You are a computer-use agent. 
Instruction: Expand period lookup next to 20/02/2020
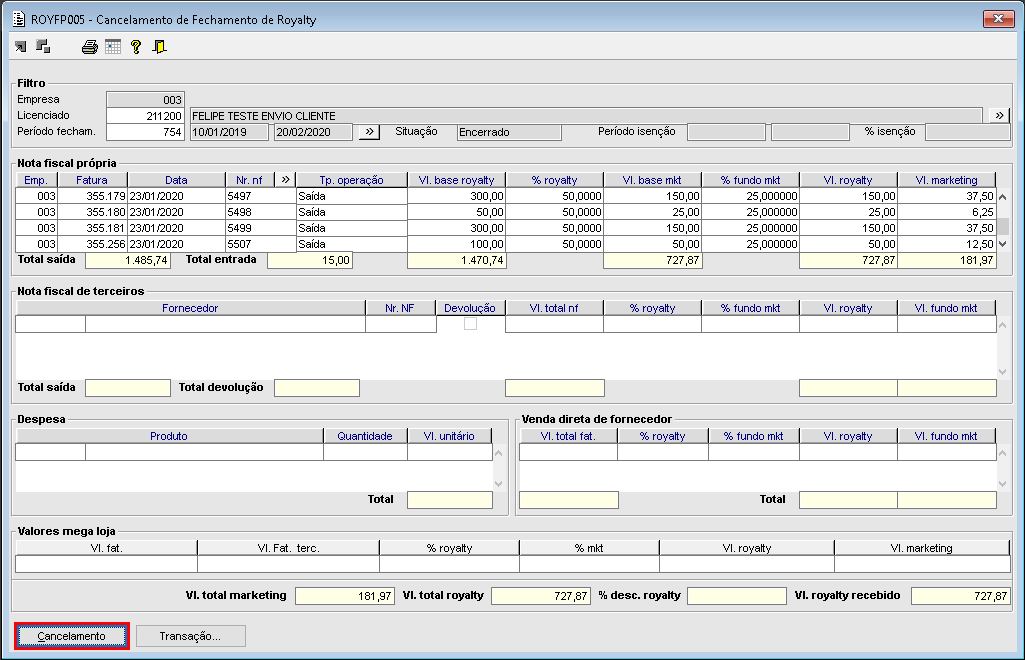[369, 132]
